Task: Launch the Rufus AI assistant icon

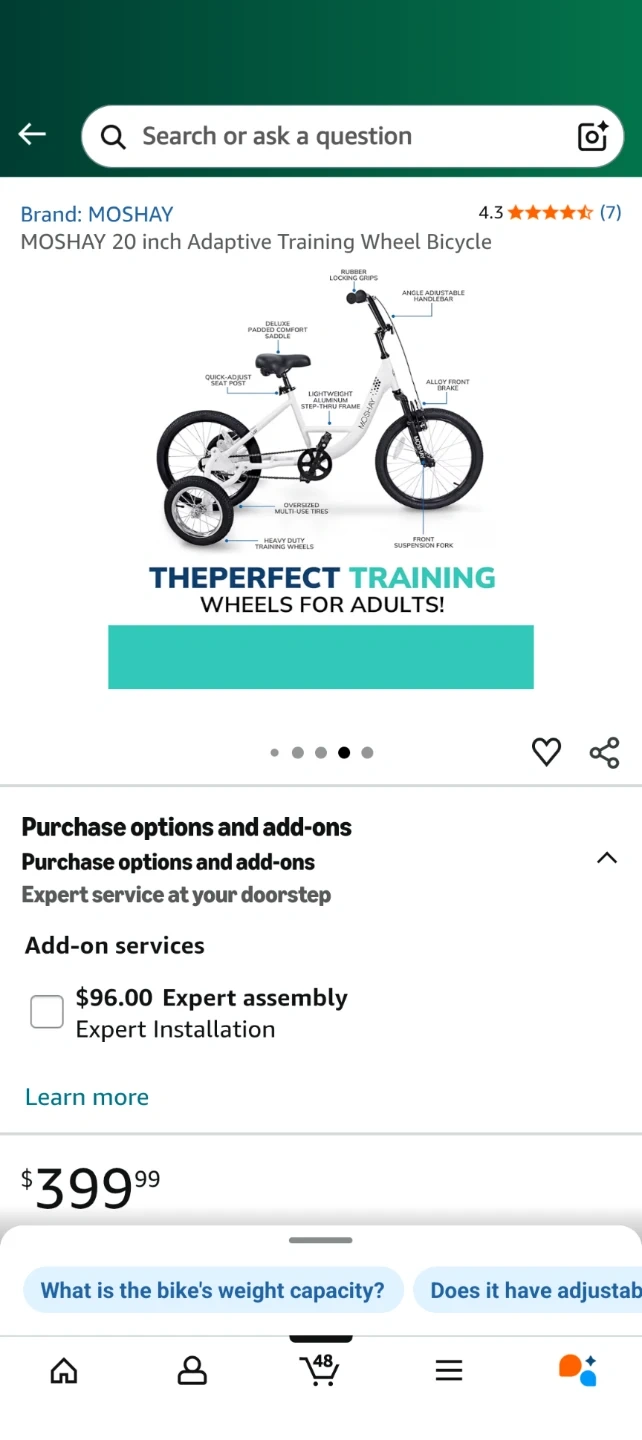Action: (x=577, y=1369)
